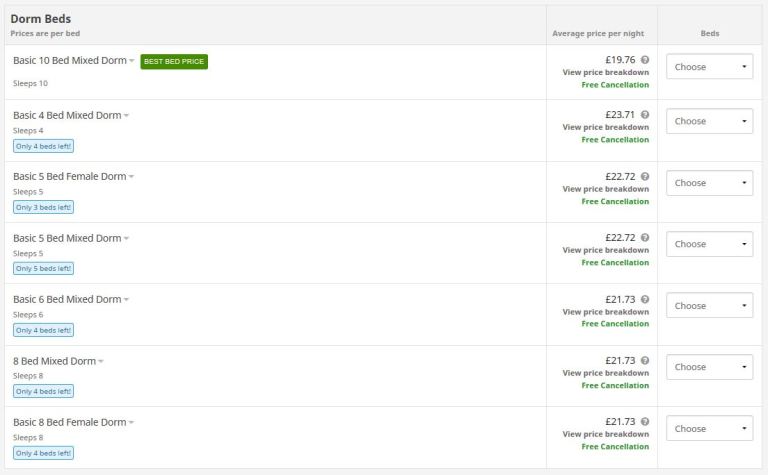Click the info icon beside the £19.76 price
The height and width of the screenshot is (475, 768).
pyautogui.click(x=645, y=60)
